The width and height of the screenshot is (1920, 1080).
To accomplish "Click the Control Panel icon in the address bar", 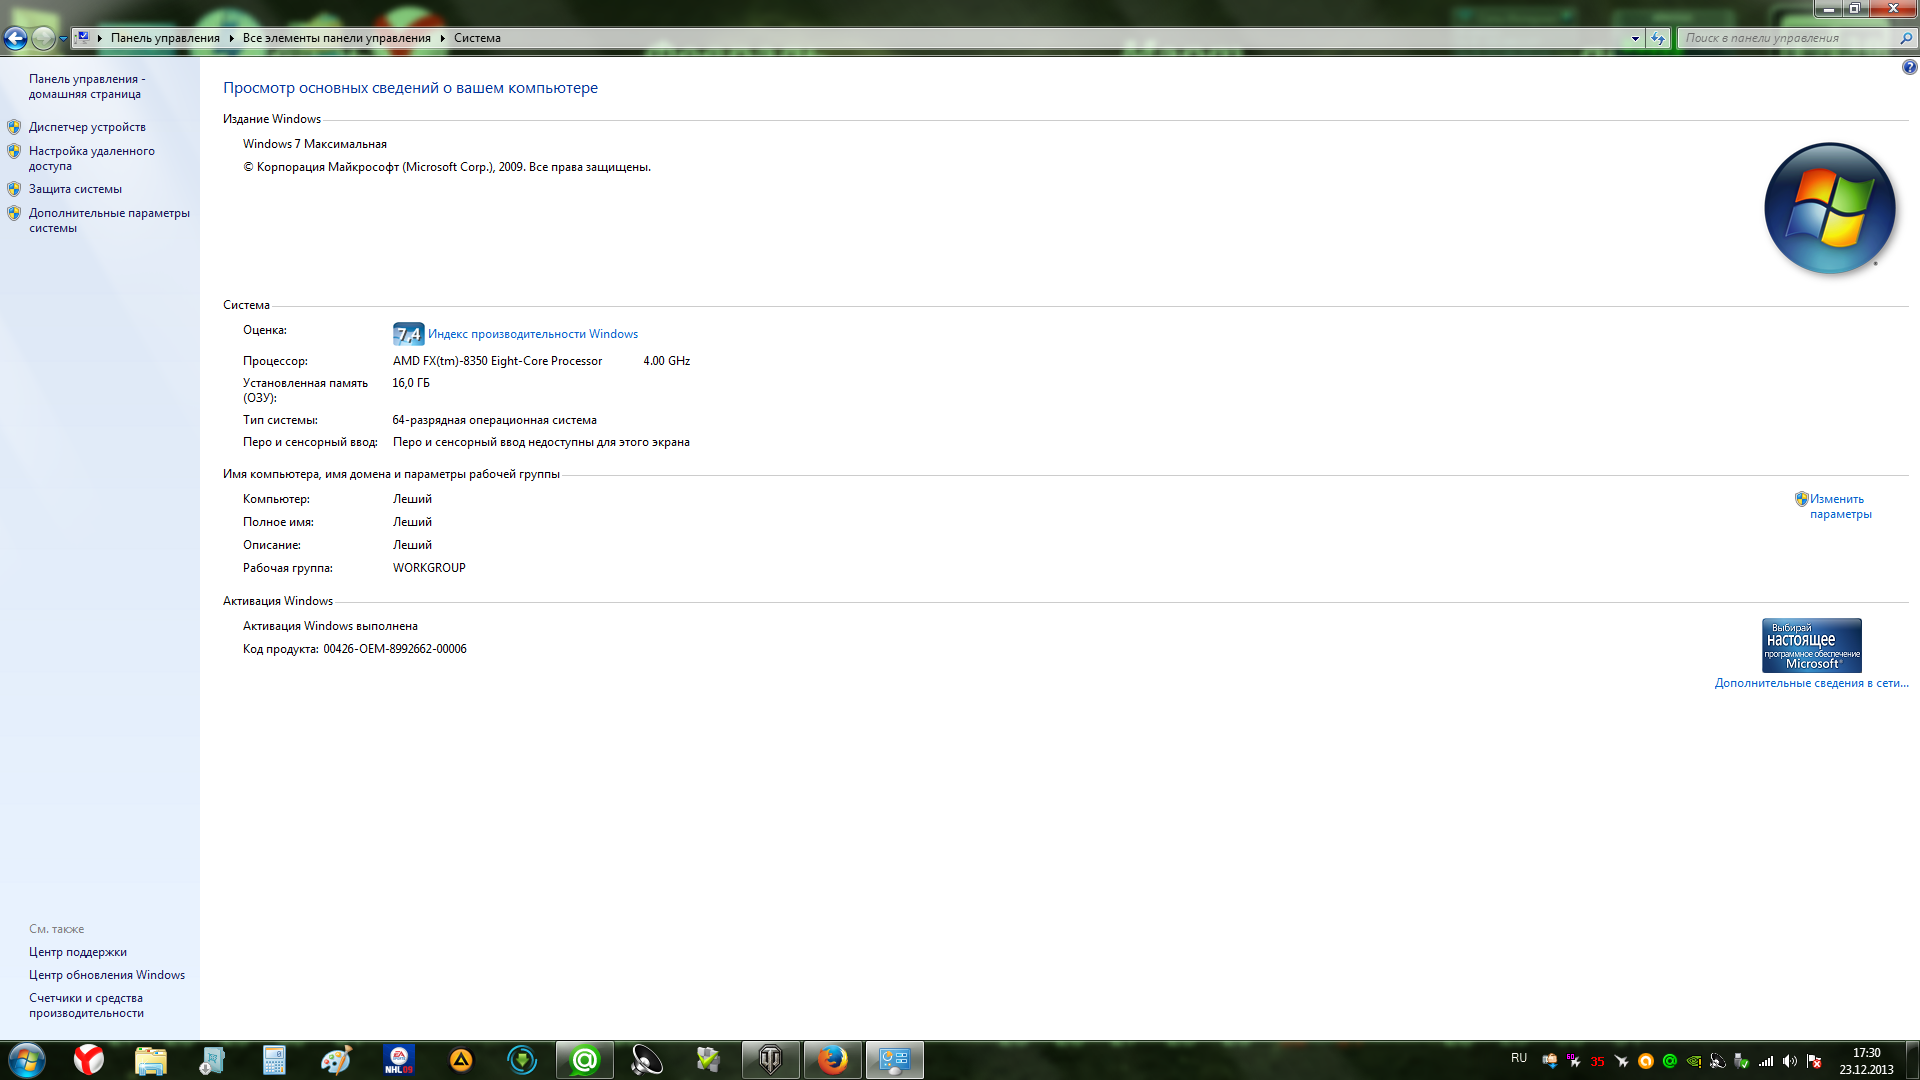I will pyautogui.click(x=83, y=38).
